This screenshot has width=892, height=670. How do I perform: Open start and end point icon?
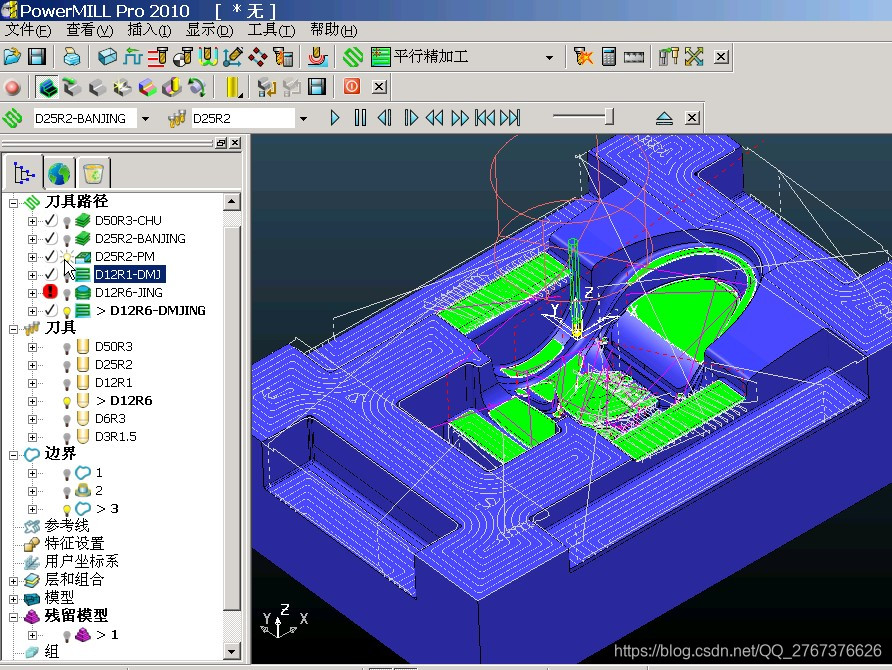click(x=183, y=56)
